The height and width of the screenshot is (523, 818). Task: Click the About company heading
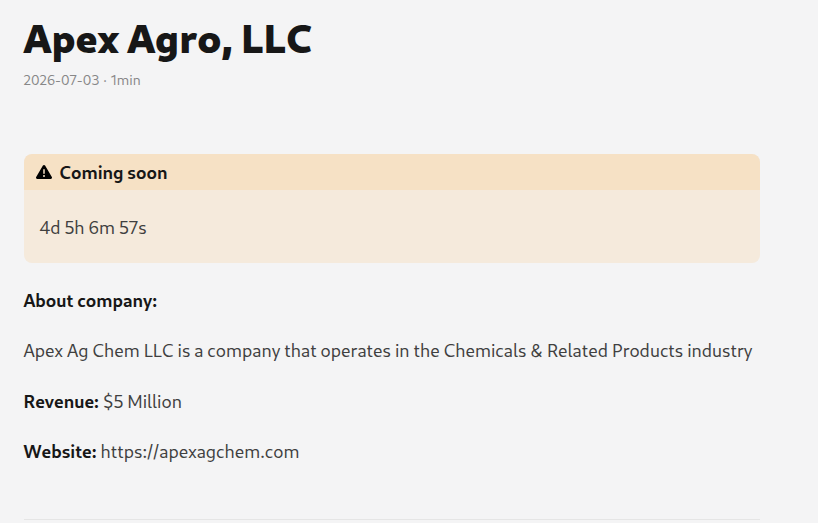90,301
